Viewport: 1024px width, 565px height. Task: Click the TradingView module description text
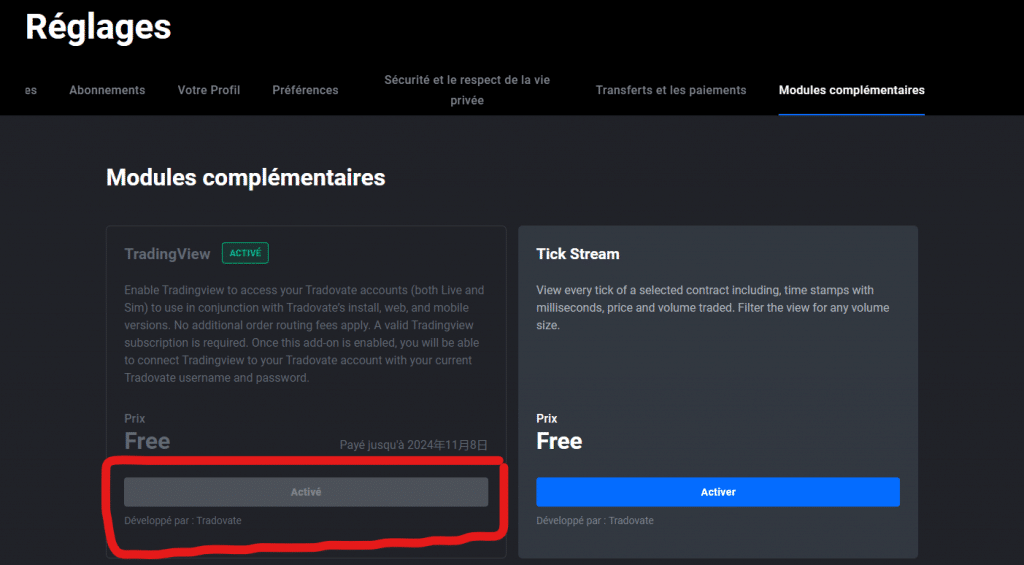(x=304, y=334)
